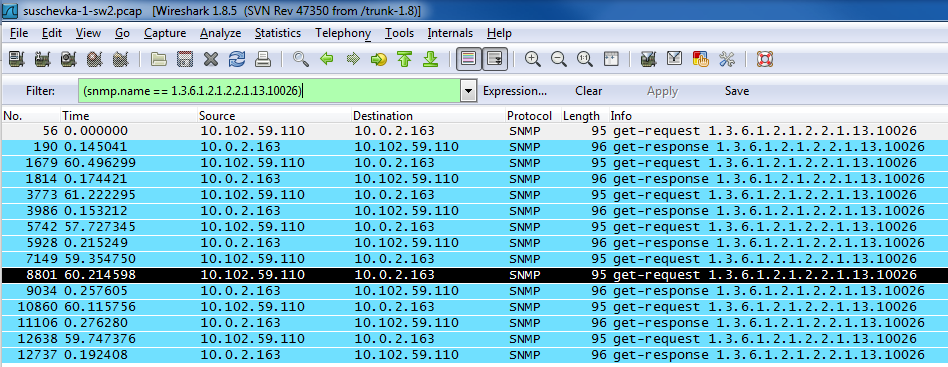This screenshot has height=367, width=948.
Task: Open the capture interfaces list icon
Action: tap(17, 59)
